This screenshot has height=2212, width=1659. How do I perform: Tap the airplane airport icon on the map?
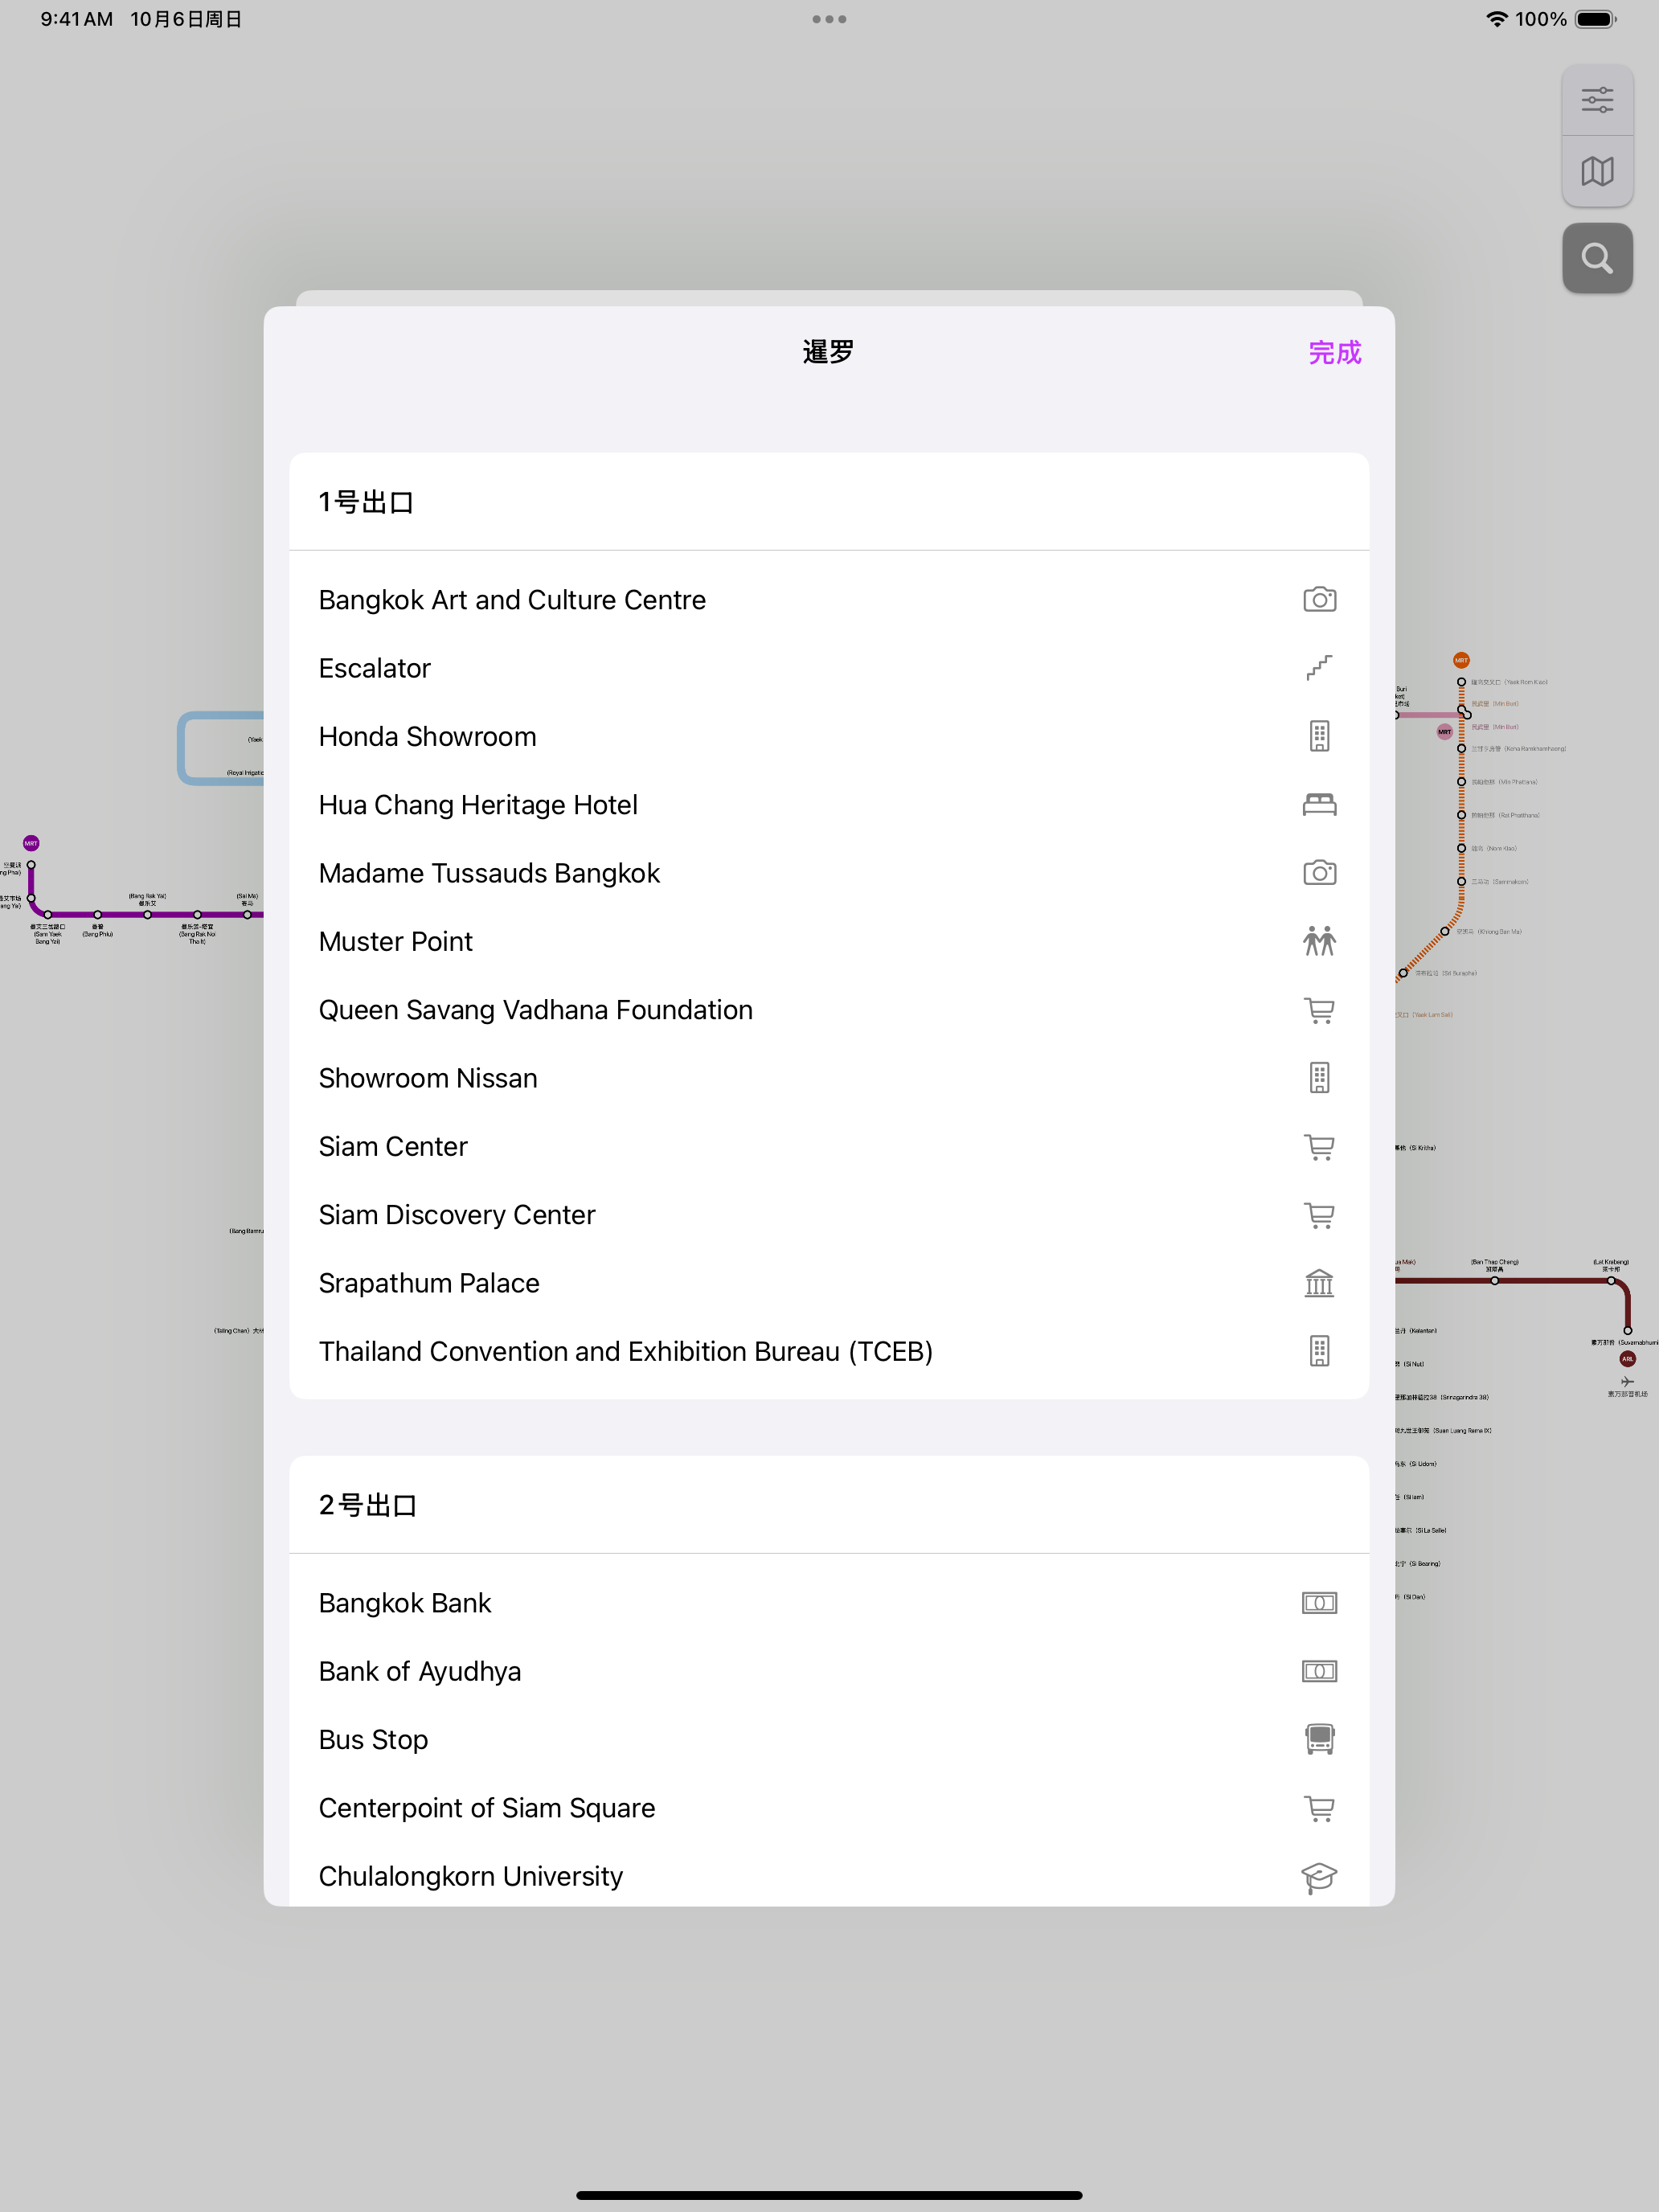pyautogui.click(x=1627, y=1381)
